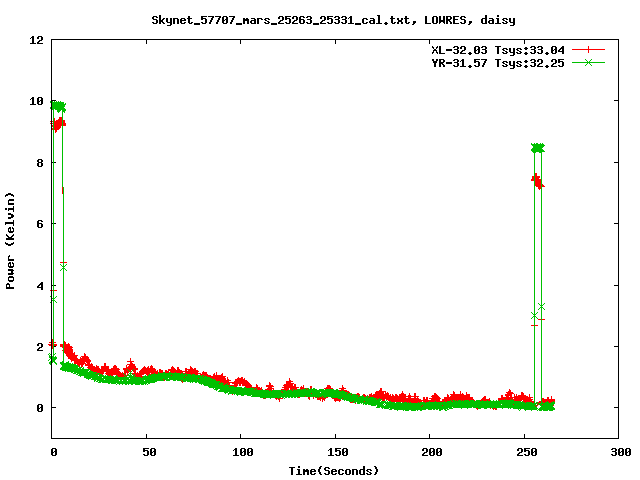Click the green calibration plateau near 10 Kelvin
640x480 pixels.
[58, 106]
